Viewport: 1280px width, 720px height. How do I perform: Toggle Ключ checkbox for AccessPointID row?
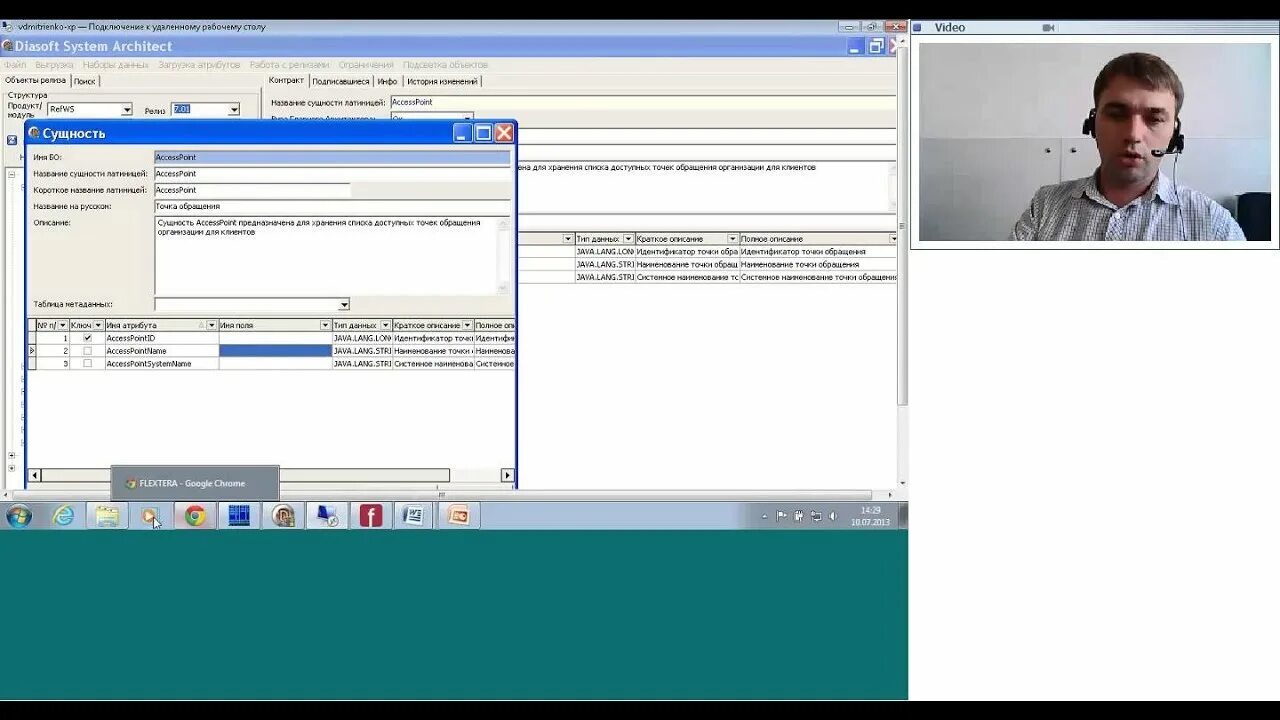[x=87, y=338]
